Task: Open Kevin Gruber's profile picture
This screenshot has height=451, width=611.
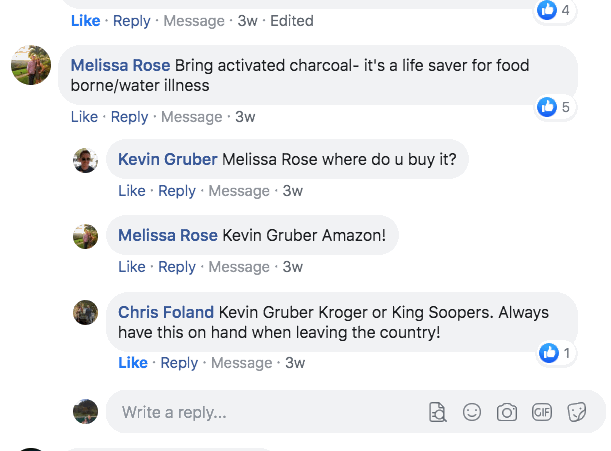Action: [x=86, y=160]
